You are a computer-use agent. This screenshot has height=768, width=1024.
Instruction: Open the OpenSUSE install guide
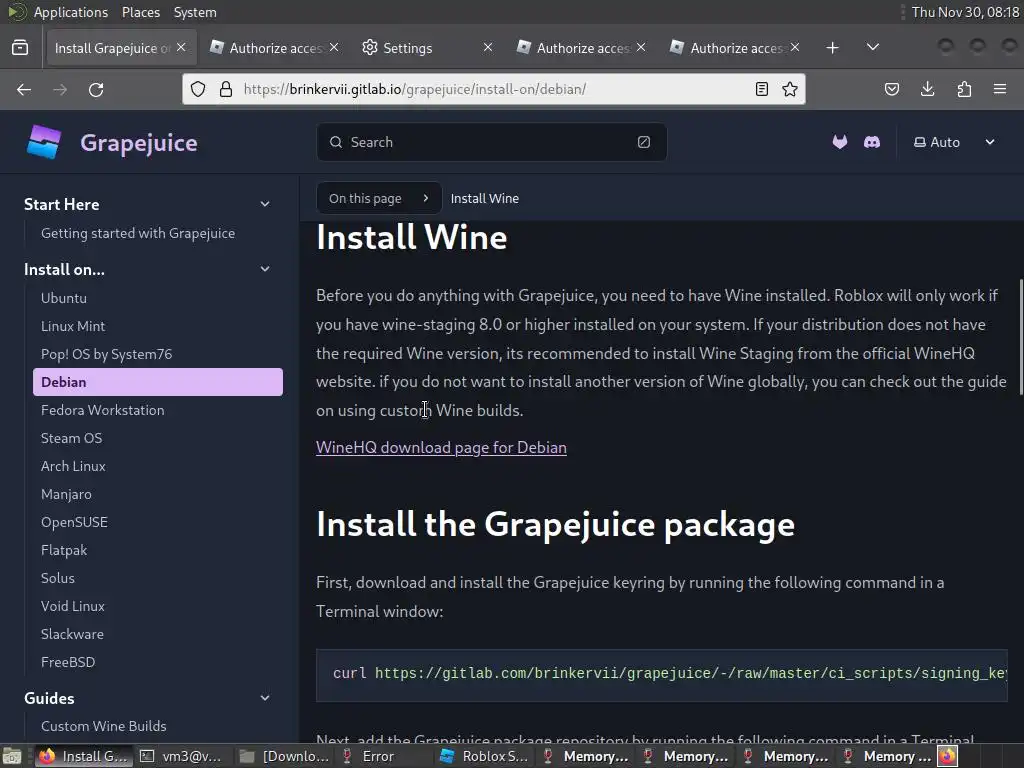pyautogui.click(x=74, y=522)
